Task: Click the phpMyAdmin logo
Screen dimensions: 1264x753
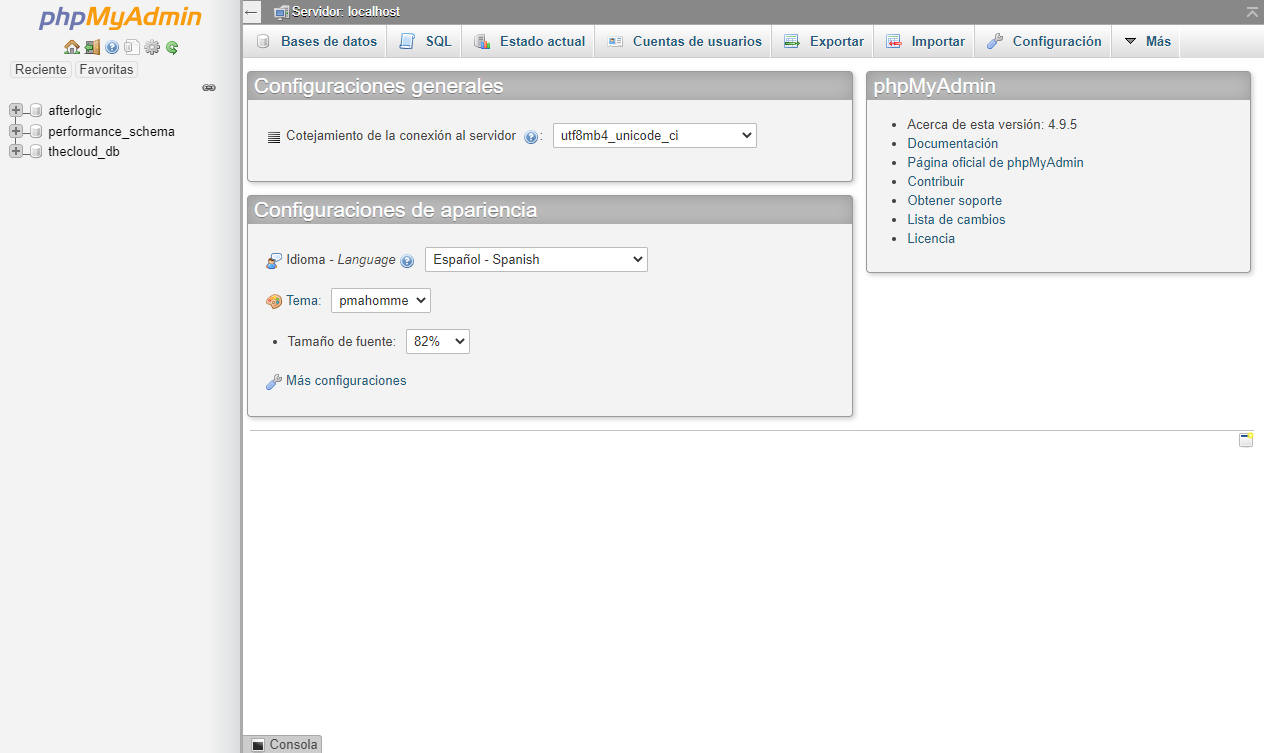Action: pyautogui.click(x=120, y=18)
